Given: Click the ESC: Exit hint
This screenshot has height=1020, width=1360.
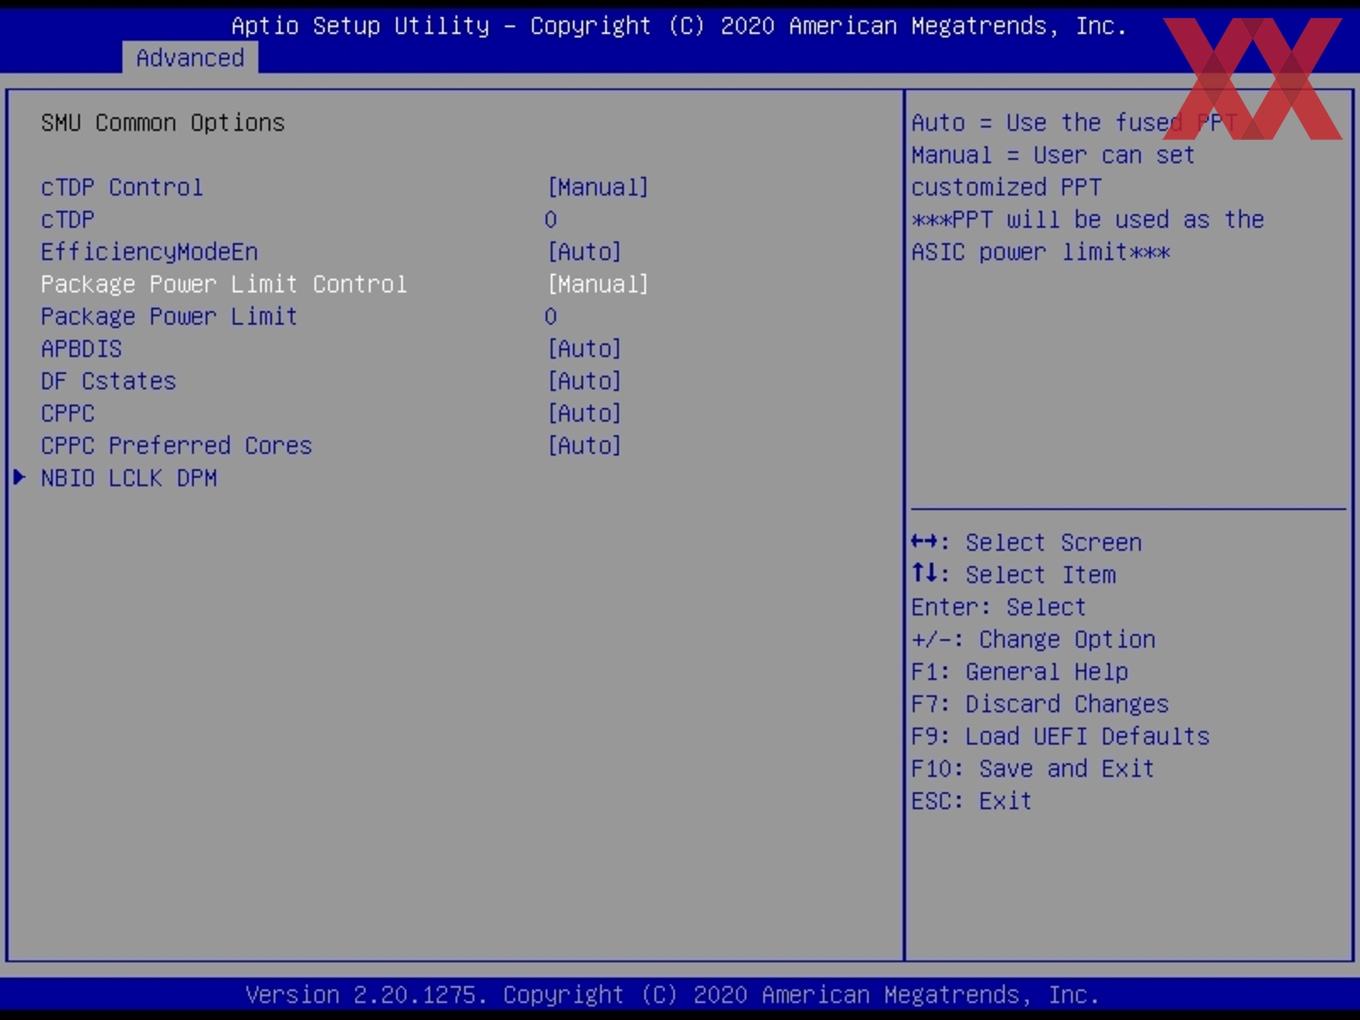Looking at the screenshot, I should click(971, 801).
